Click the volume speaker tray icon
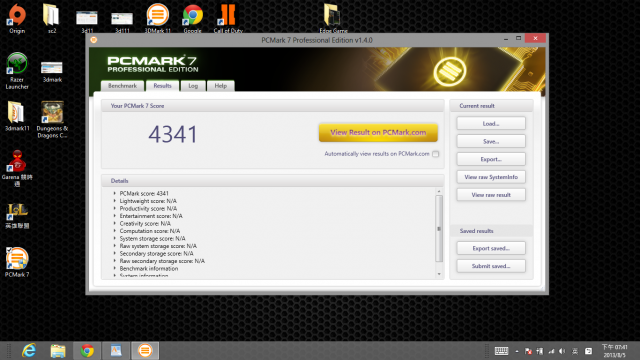640x360 pixels. coord(562,351)
